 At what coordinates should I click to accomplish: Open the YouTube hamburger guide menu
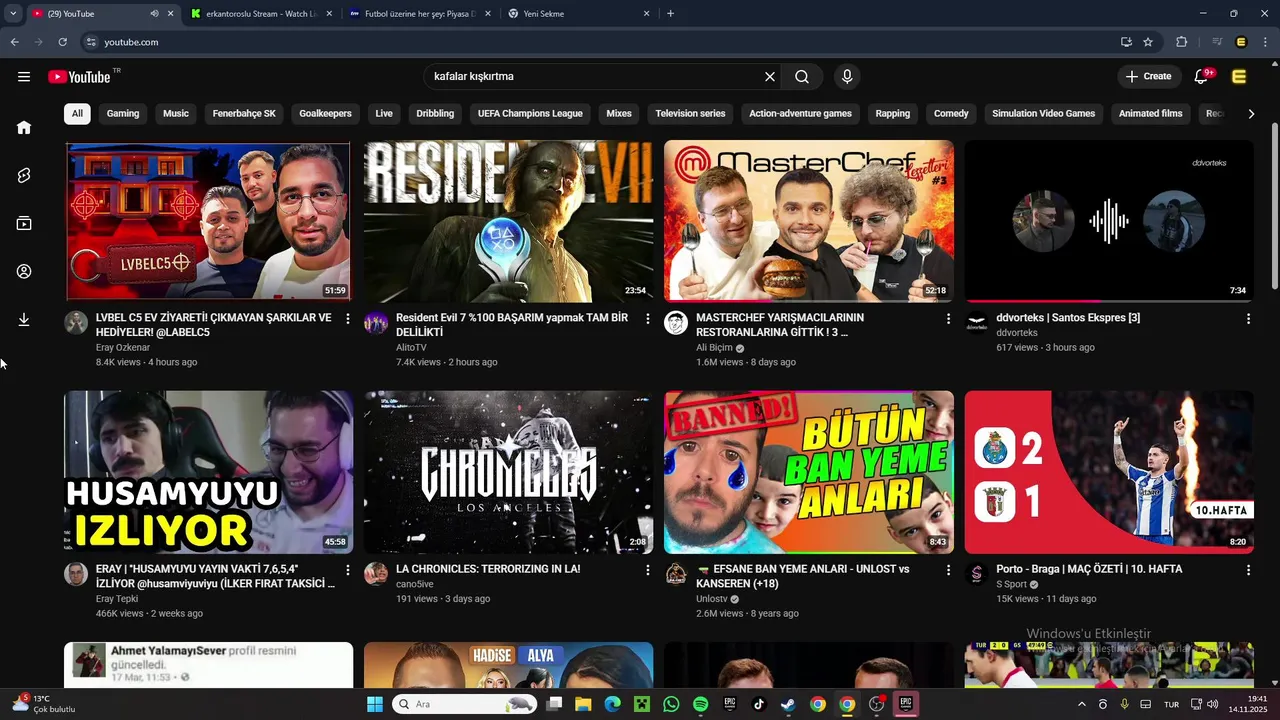tap(24, 77)
